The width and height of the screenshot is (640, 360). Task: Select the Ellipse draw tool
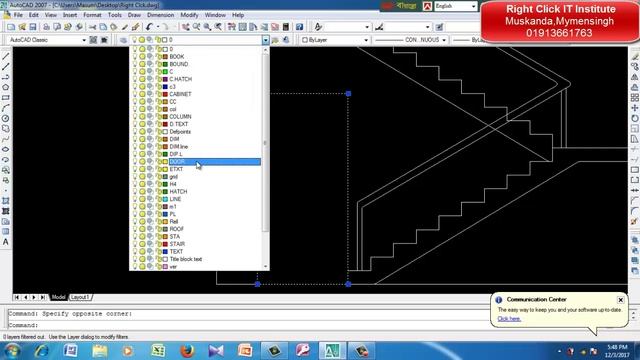tap(6, 149)
